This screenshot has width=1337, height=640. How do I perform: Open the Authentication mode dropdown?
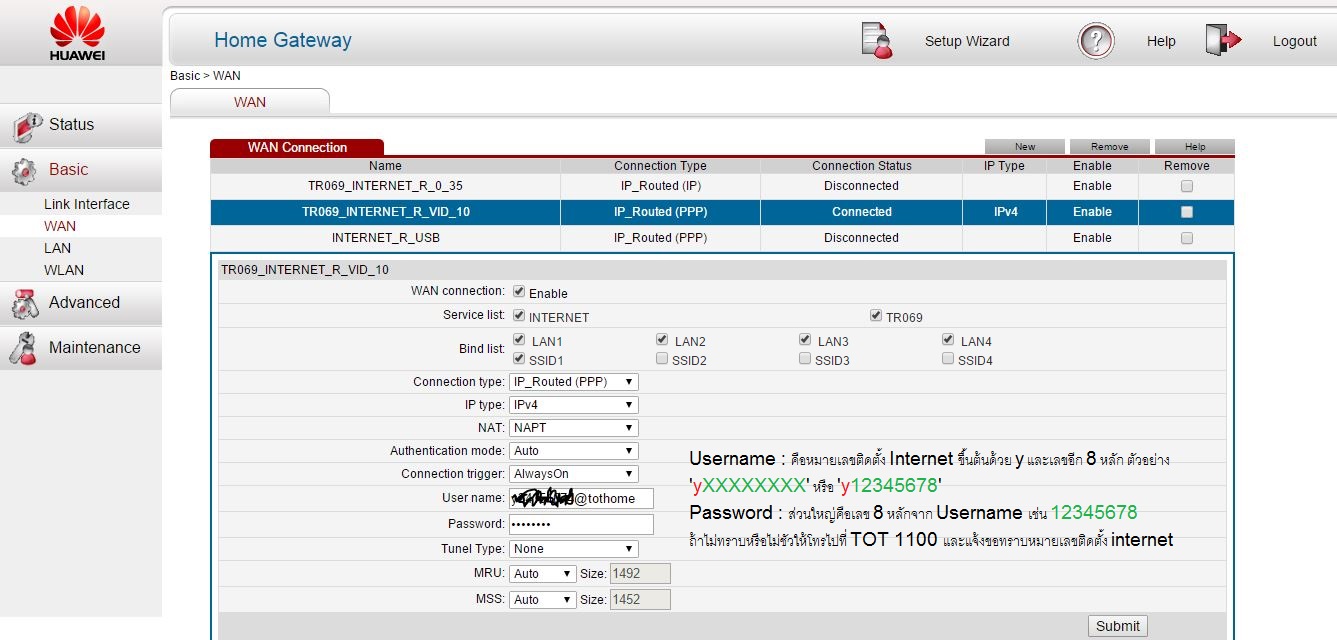point(573,451)
